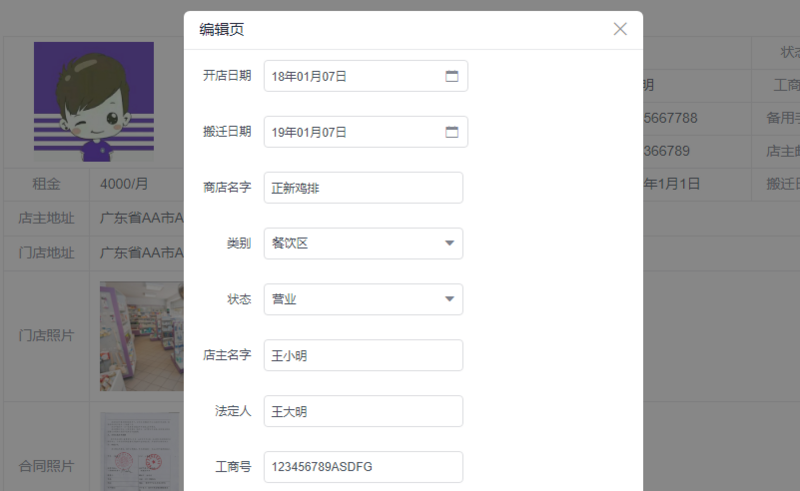800x491 pixels.
Task: Click the 店主名字 input field
Action: [363, 355]
